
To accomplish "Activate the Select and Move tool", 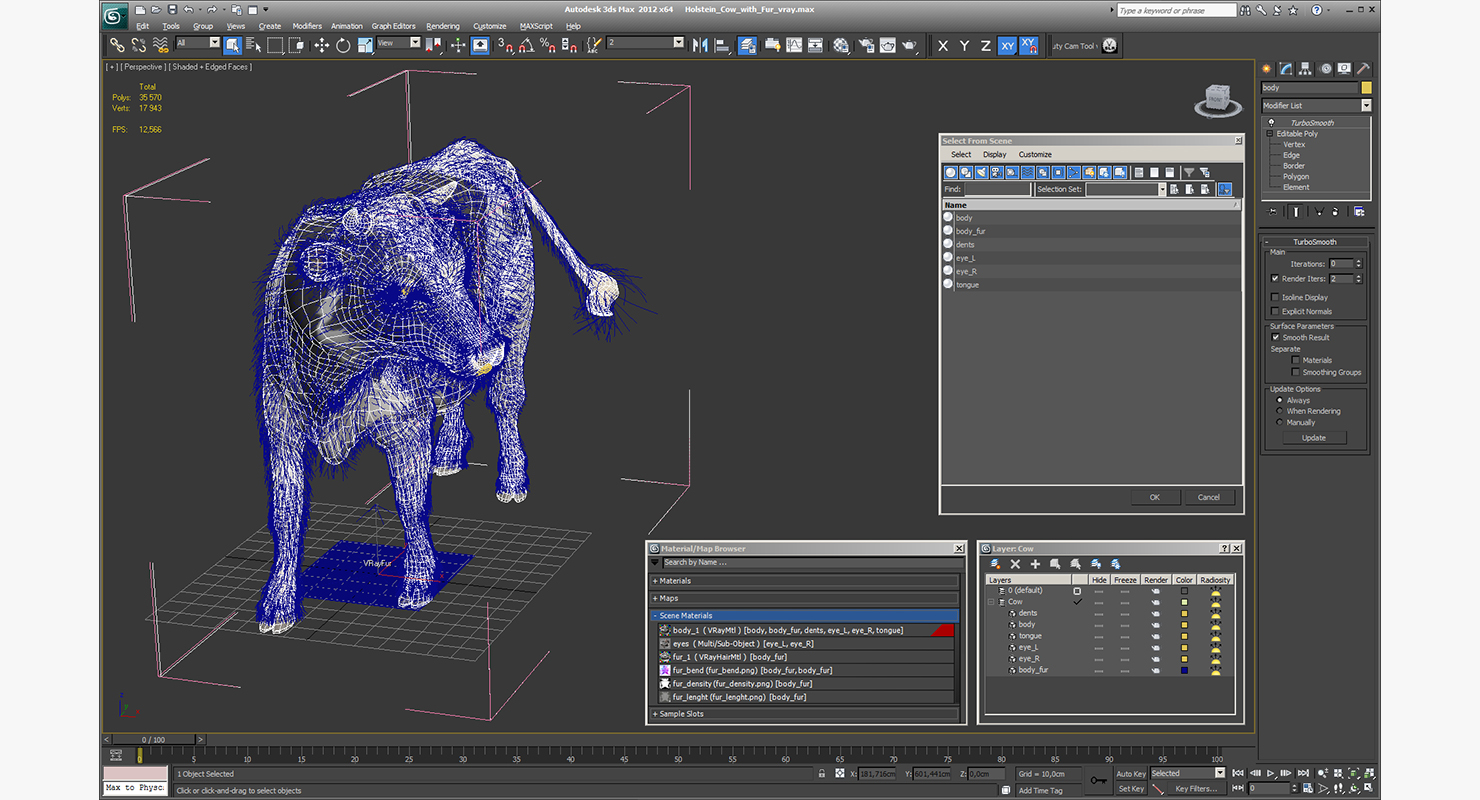I will [x=321, y=45].
